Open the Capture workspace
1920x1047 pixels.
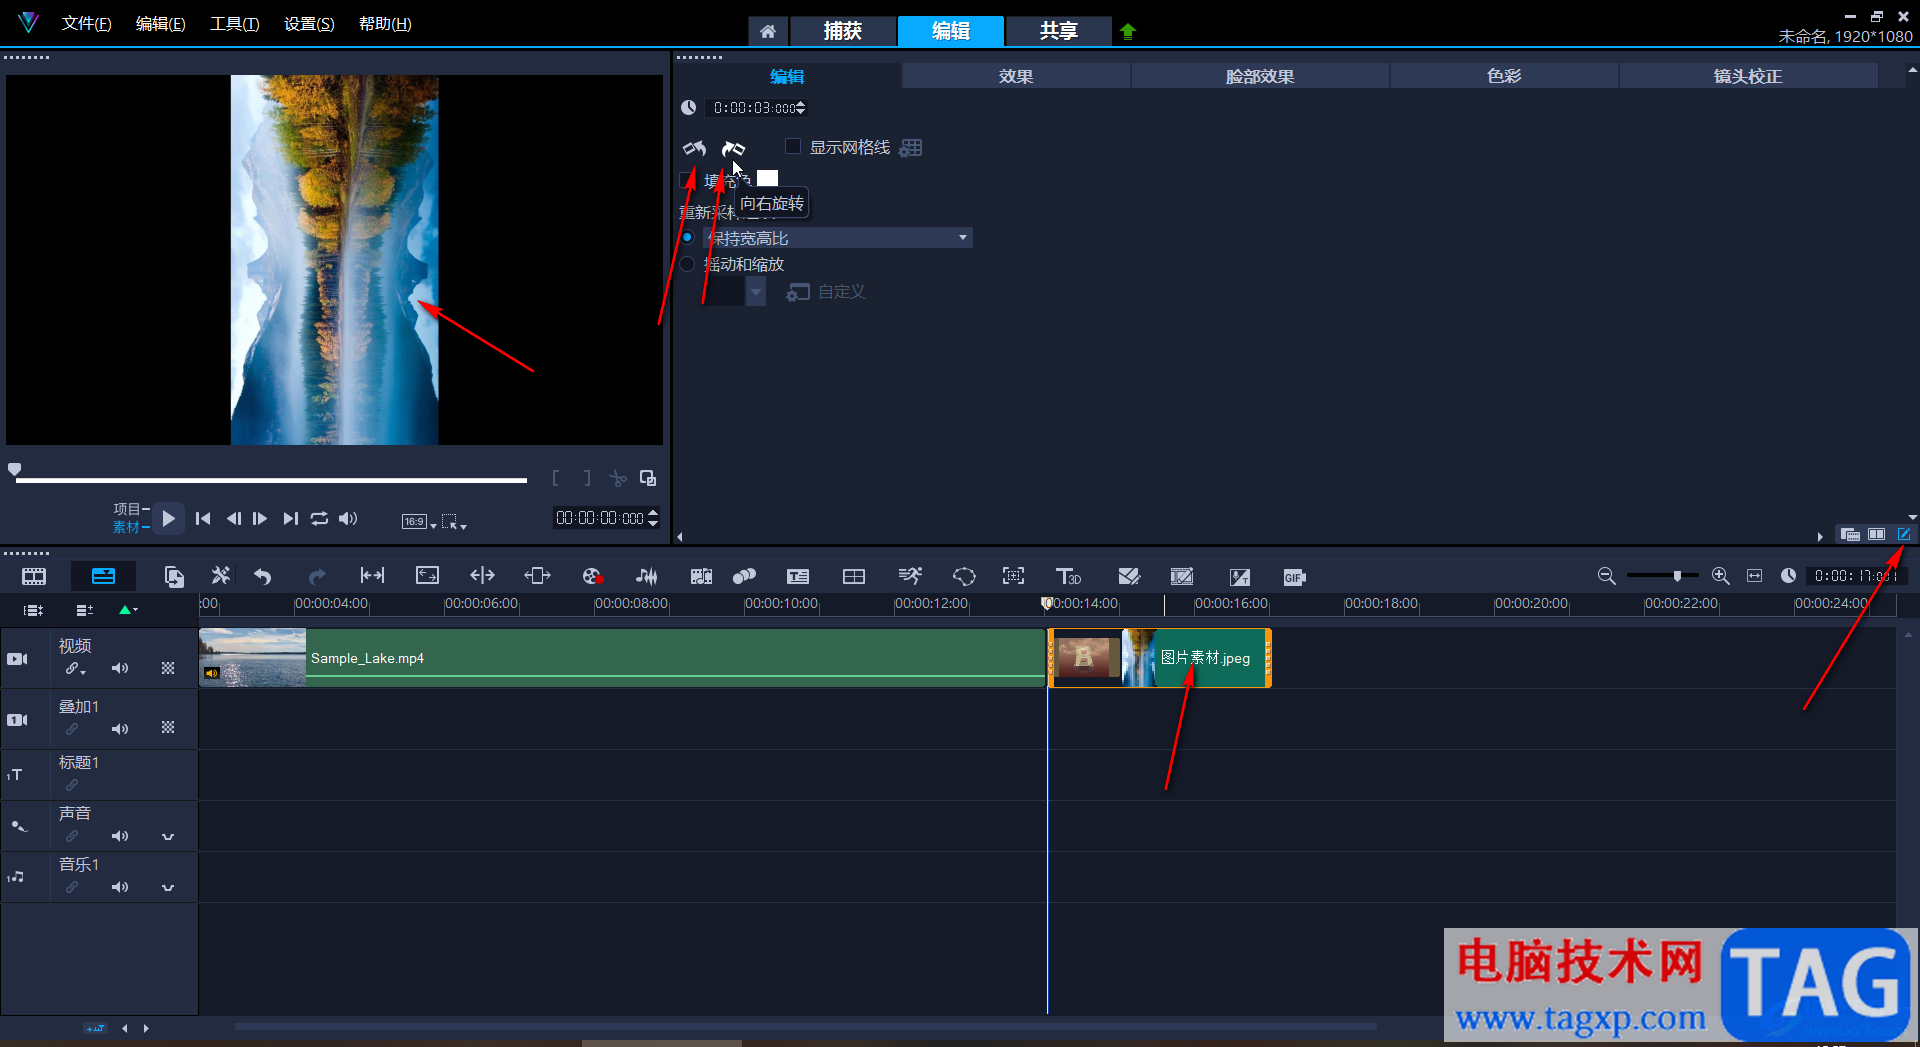pos(843,31)
